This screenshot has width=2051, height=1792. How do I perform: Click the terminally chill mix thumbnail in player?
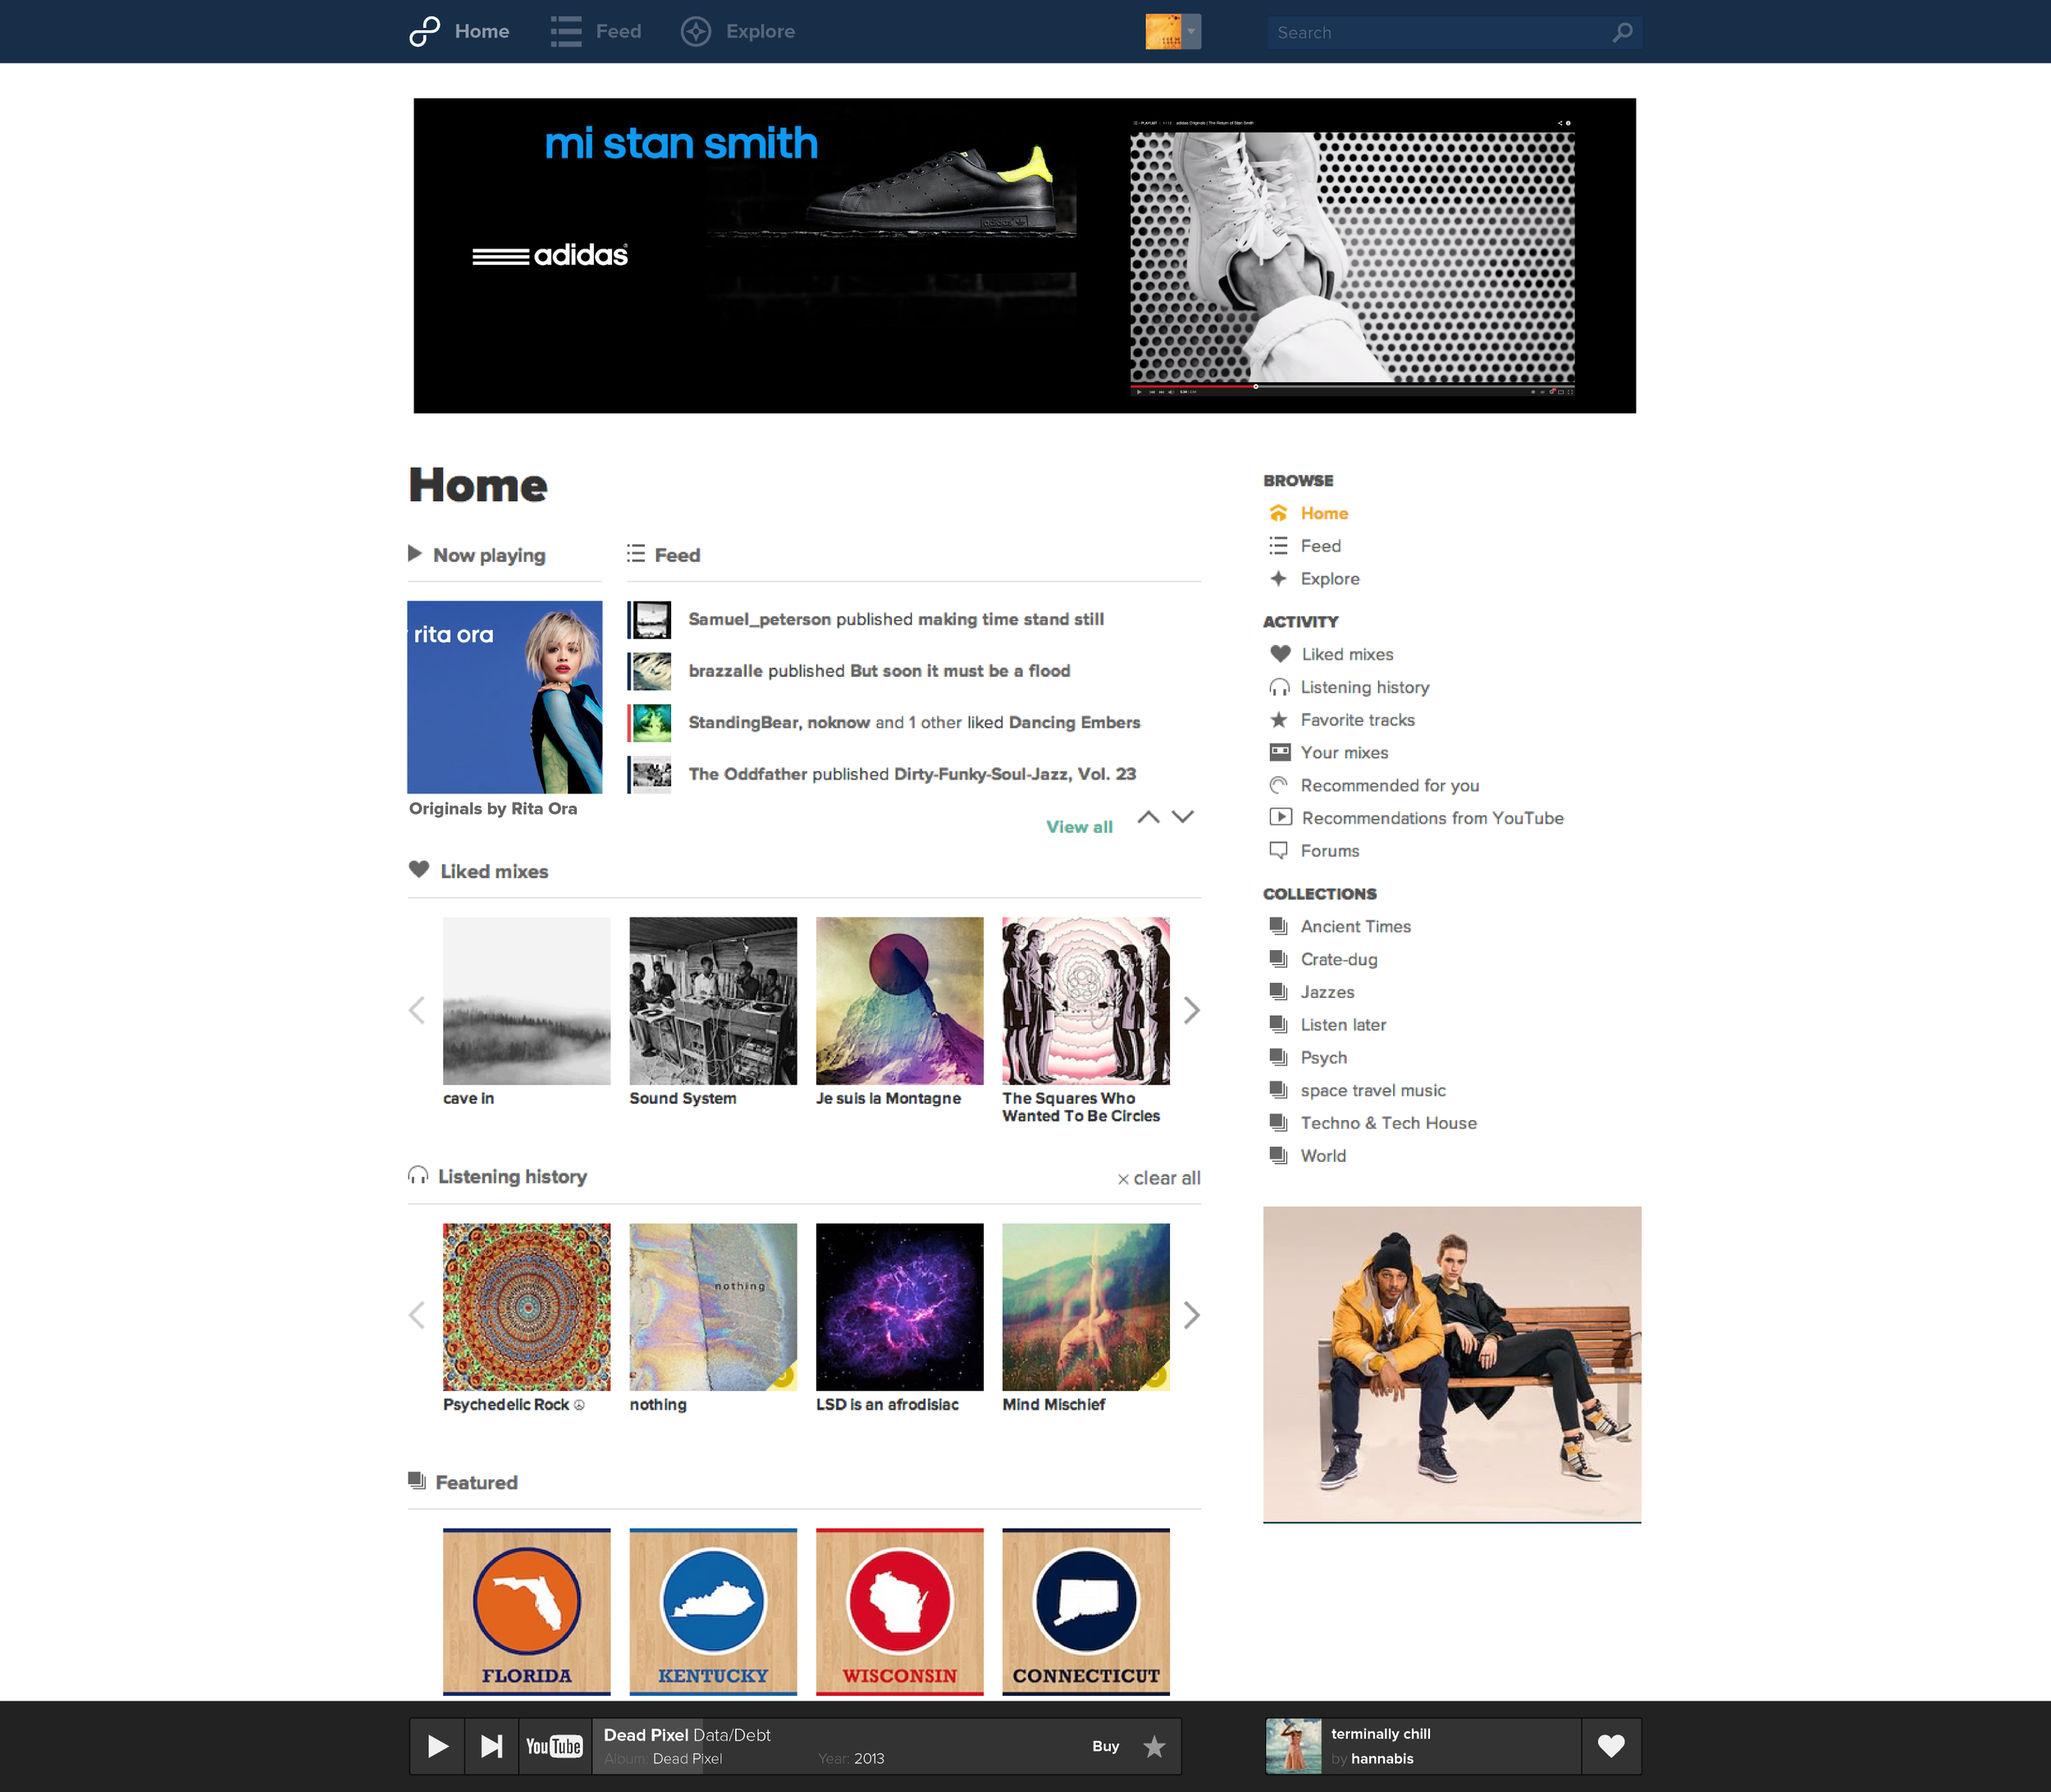pos(1293,1746)
